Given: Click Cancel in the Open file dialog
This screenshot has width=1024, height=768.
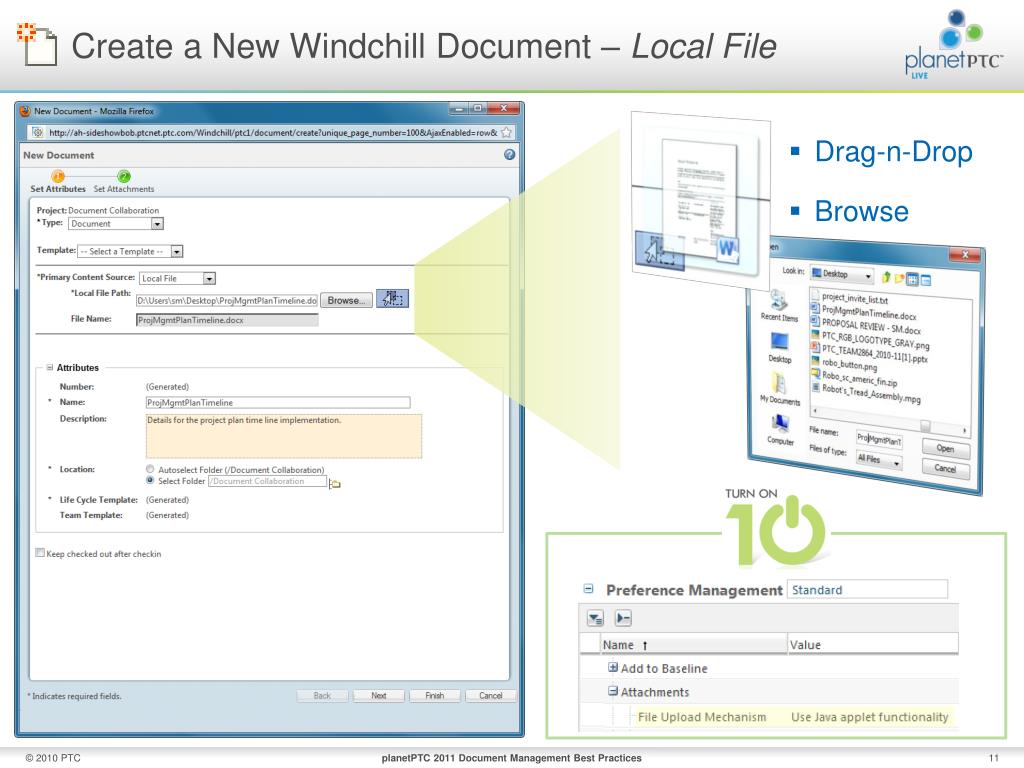Looking at the screenshot, I should (945, 468).
